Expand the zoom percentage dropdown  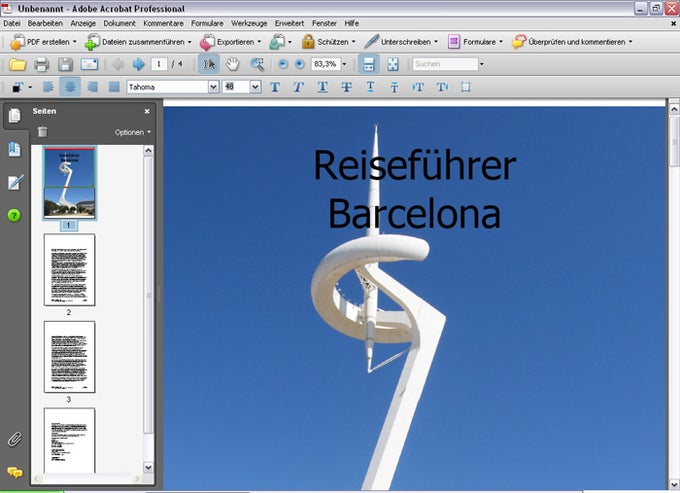344,64
